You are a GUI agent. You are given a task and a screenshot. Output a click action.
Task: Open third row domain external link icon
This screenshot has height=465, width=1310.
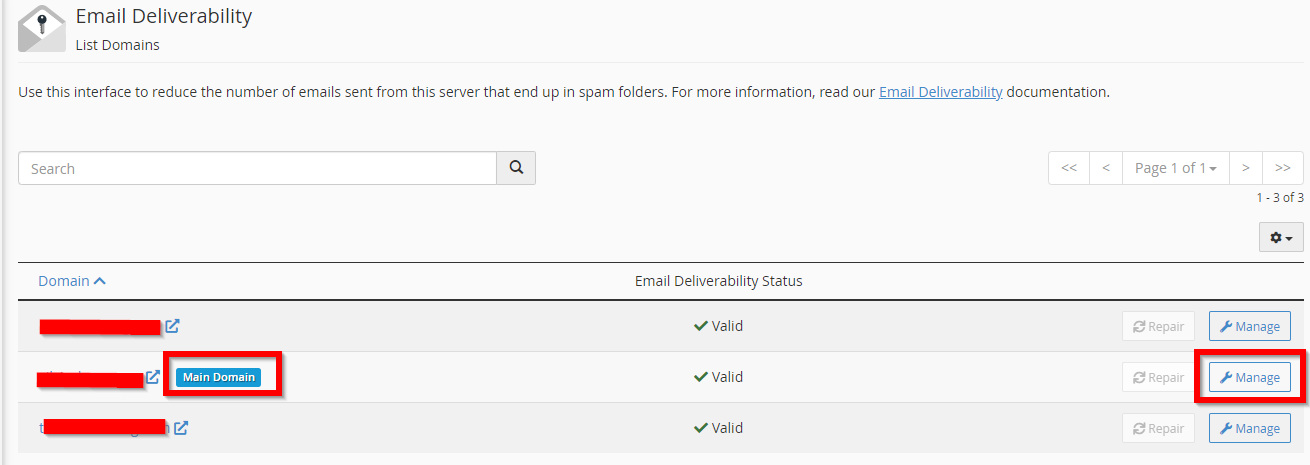(181, 428)
